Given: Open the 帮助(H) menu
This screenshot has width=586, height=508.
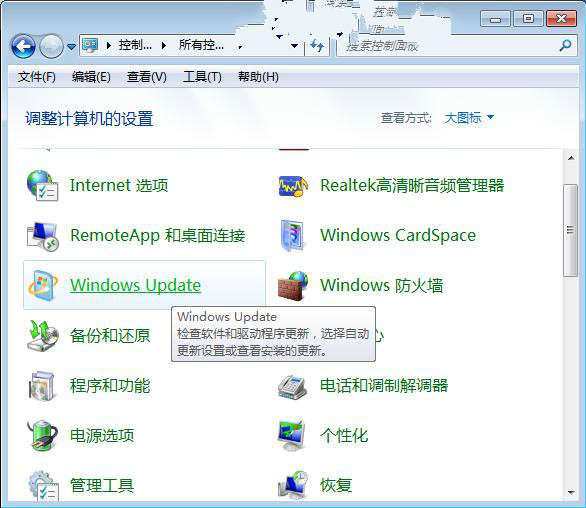Looking at the screenshot, I should [x=258, y=77].
